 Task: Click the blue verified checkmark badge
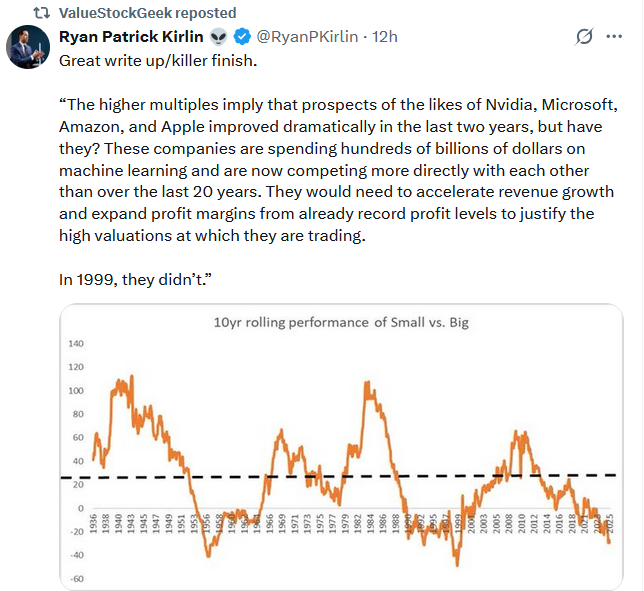point(242,37)
